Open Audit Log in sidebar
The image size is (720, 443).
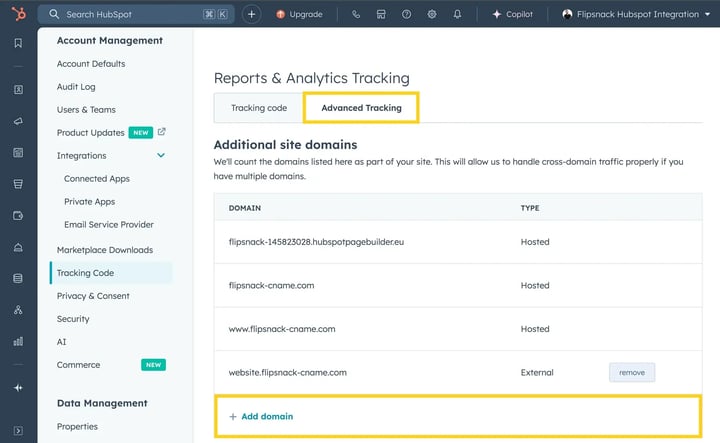76,87
